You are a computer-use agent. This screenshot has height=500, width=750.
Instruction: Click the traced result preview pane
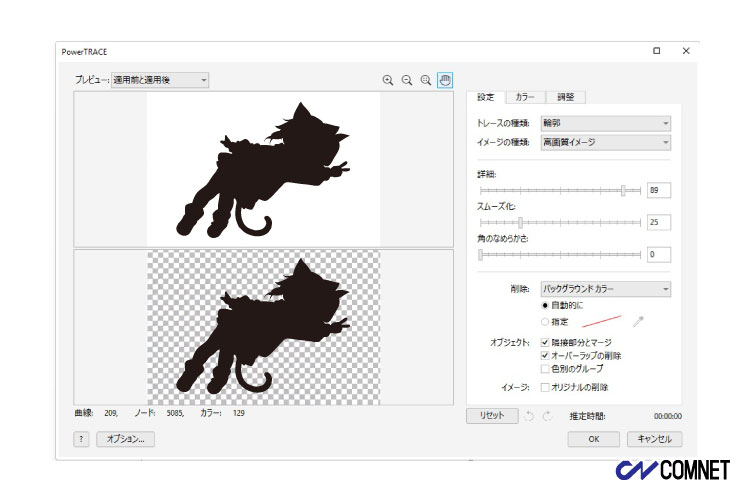[264, 327]
